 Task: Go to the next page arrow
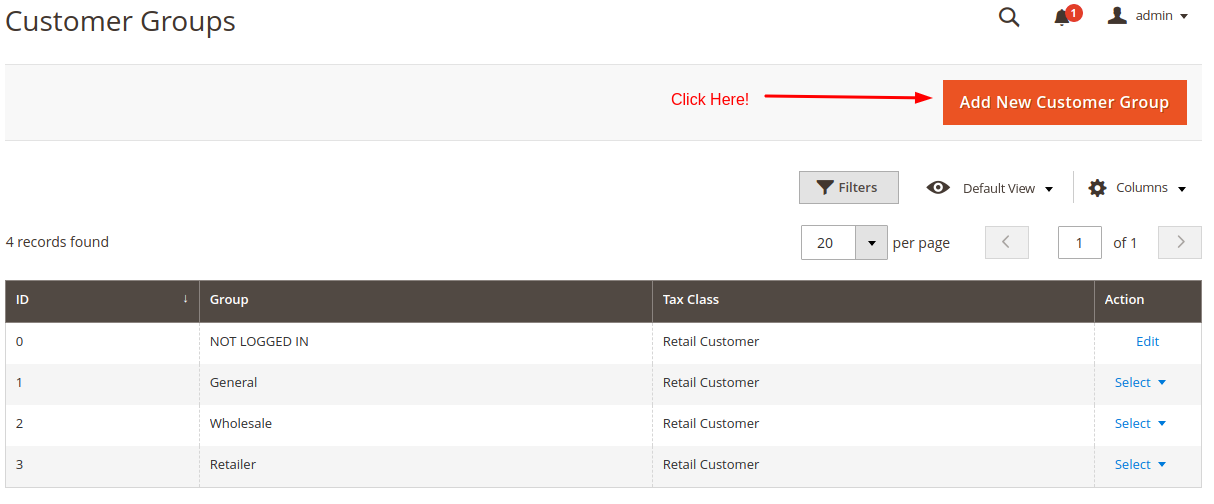[1180, 242]
